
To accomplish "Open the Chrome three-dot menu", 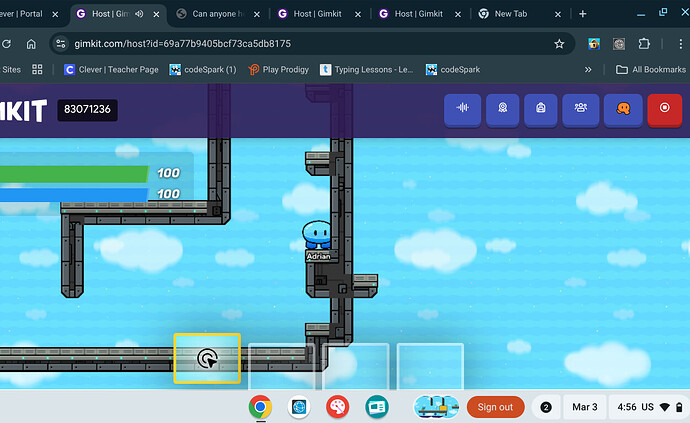I will [670, 44].
